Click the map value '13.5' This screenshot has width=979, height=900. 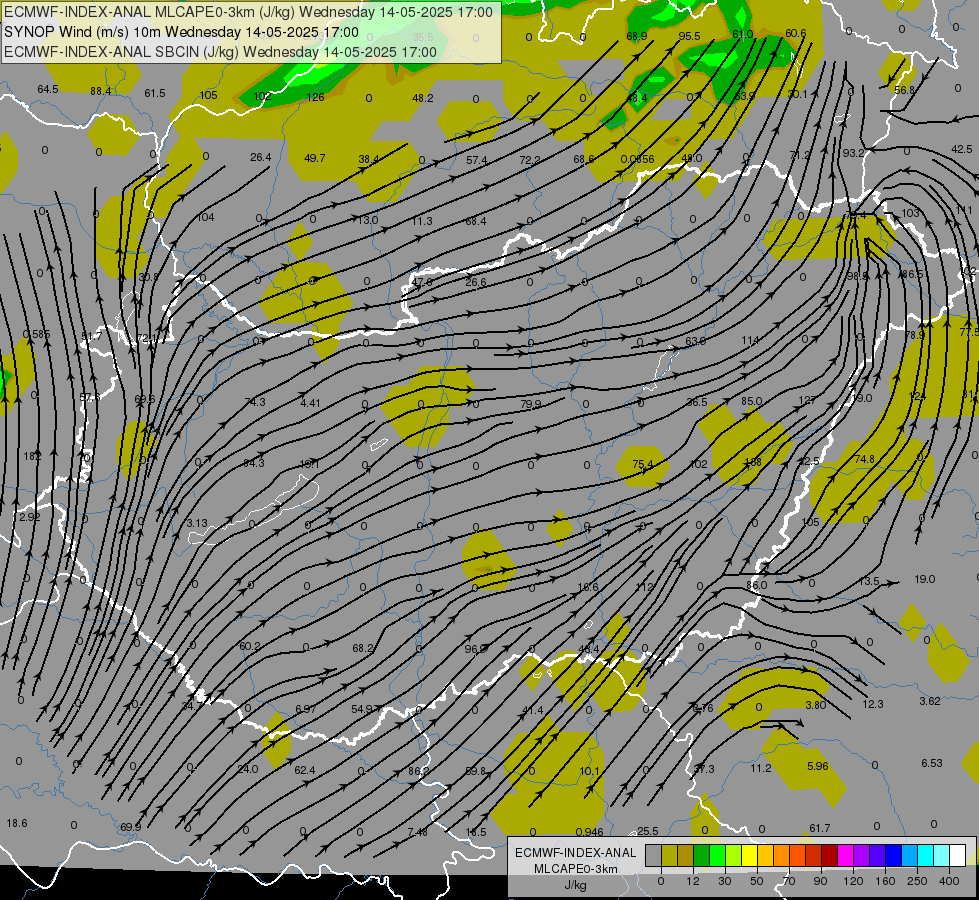tap(868, 581)
